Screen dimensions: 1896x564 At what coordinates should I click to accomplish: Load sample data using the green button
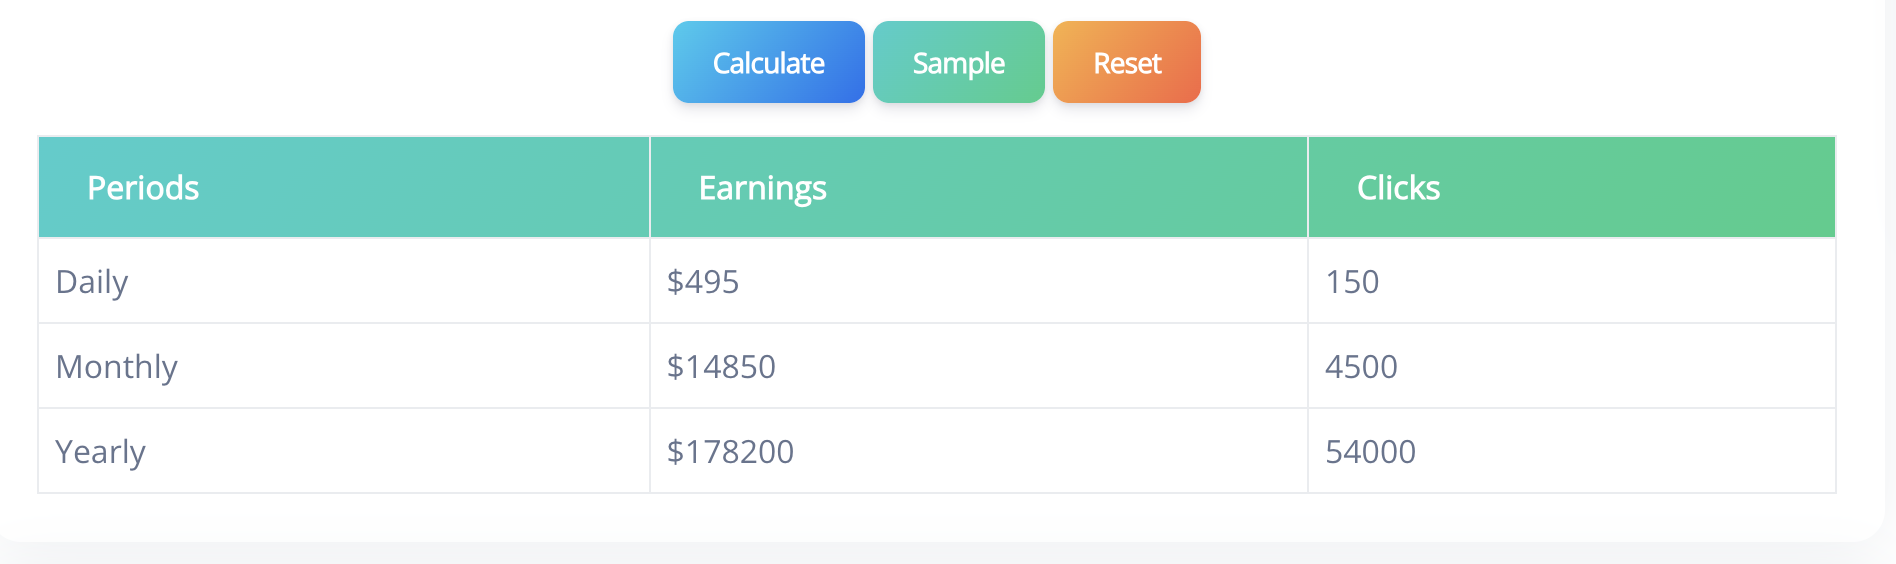[958, 63]
